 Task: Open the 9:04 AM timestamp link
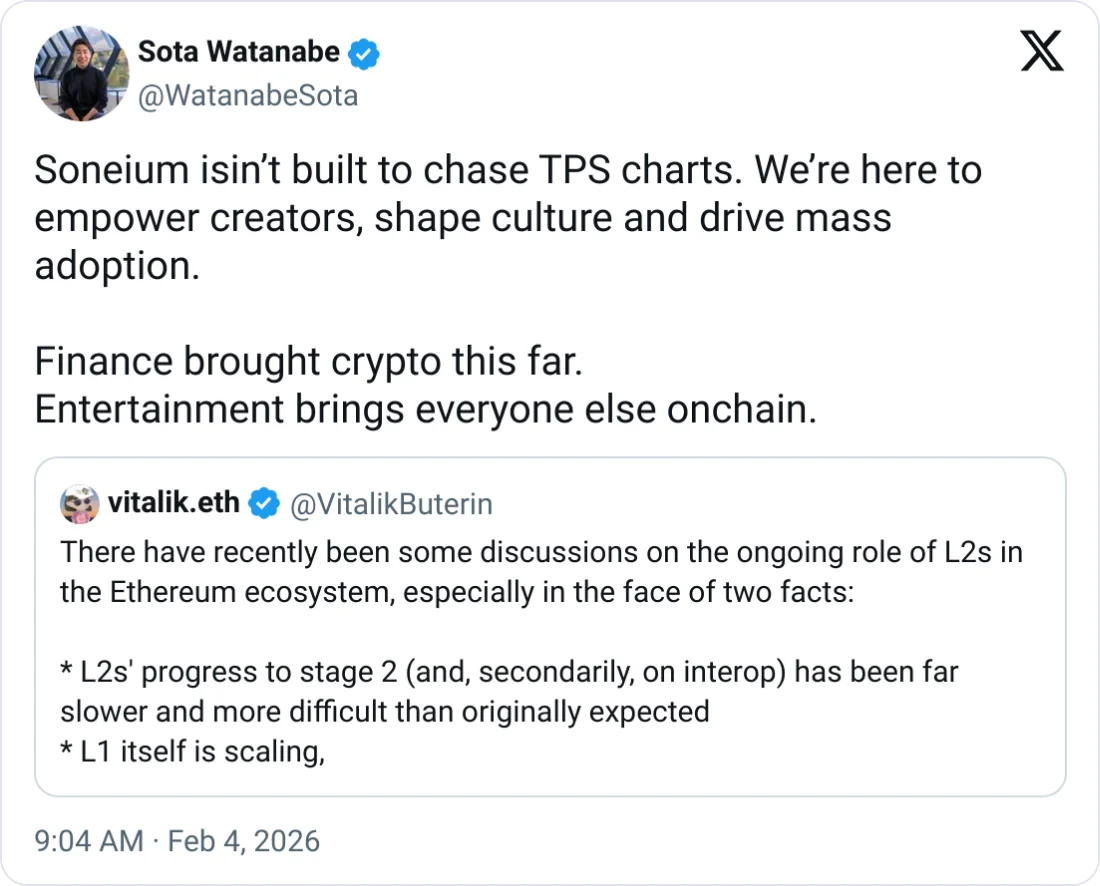(x=89, y=841)
